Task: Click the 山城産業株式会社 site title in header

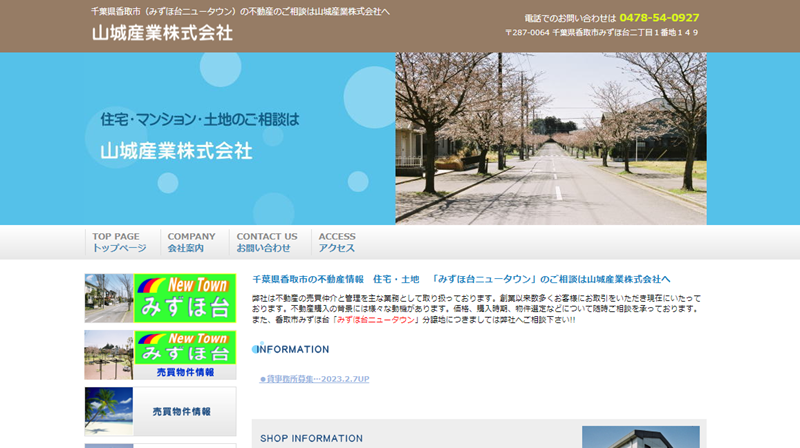Action: point(162,33)
